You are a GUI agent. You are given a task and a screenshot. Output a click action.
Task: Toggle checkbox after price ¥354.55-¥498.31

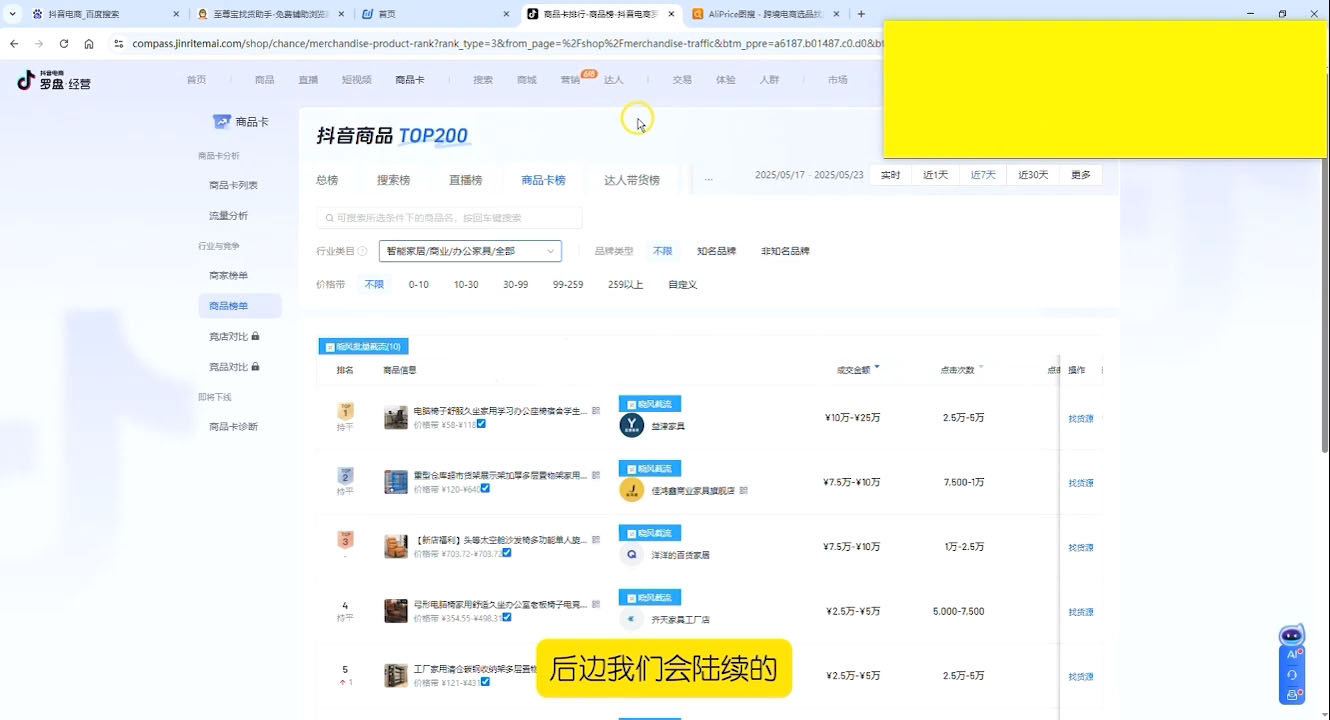tap(507, 618)
